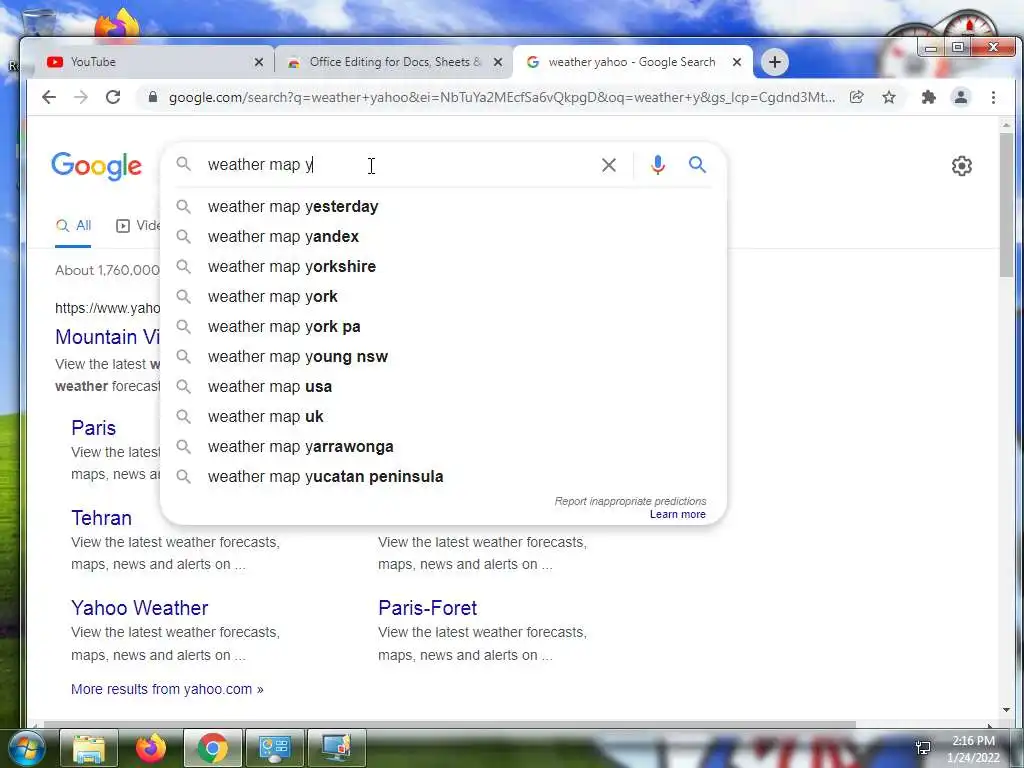The height and width of the screenshot is (768, 1024).
Task: Click the scrollbar down arrow
Action: pos(1006,710)
